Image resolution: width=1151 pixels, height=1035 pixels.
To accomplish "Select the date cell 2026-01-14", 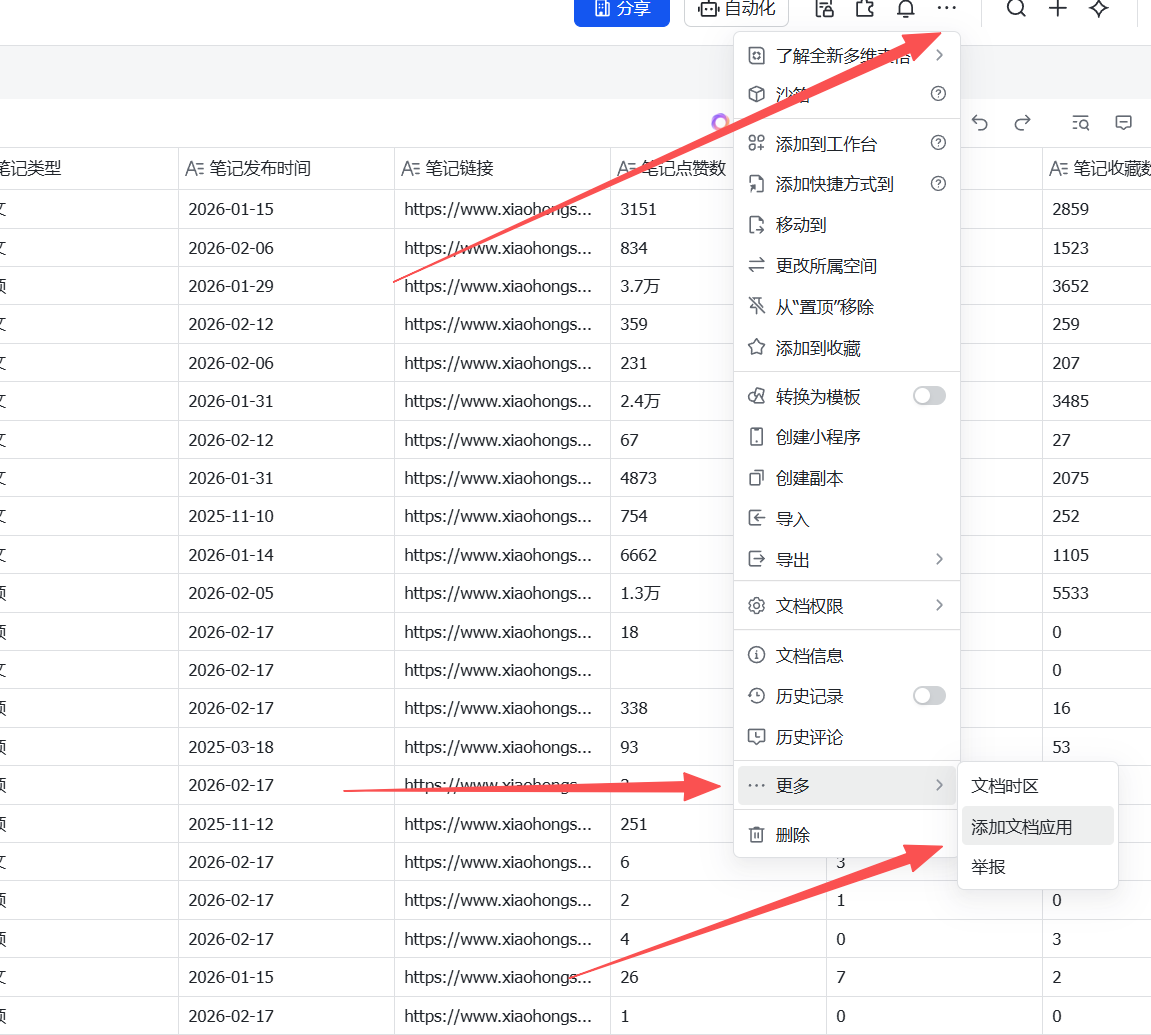I will [286, 555].
